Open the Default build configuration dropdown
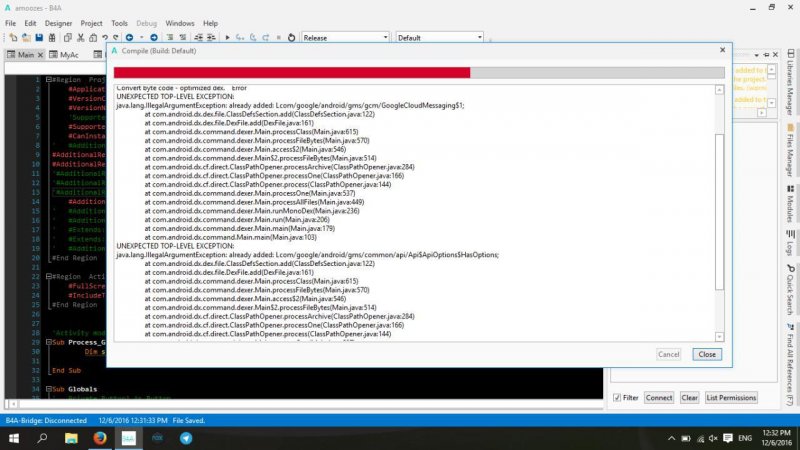The height and width of the screenshot is (450, 800). [x=439, y=38]
